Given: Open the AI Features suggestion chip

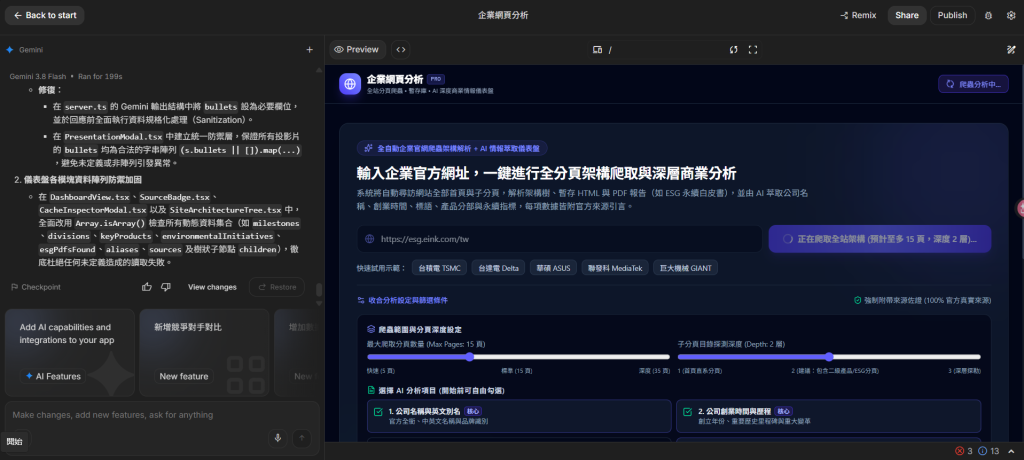Looking at the screenshot, I should pyautogui.click(x=53, y=376).
